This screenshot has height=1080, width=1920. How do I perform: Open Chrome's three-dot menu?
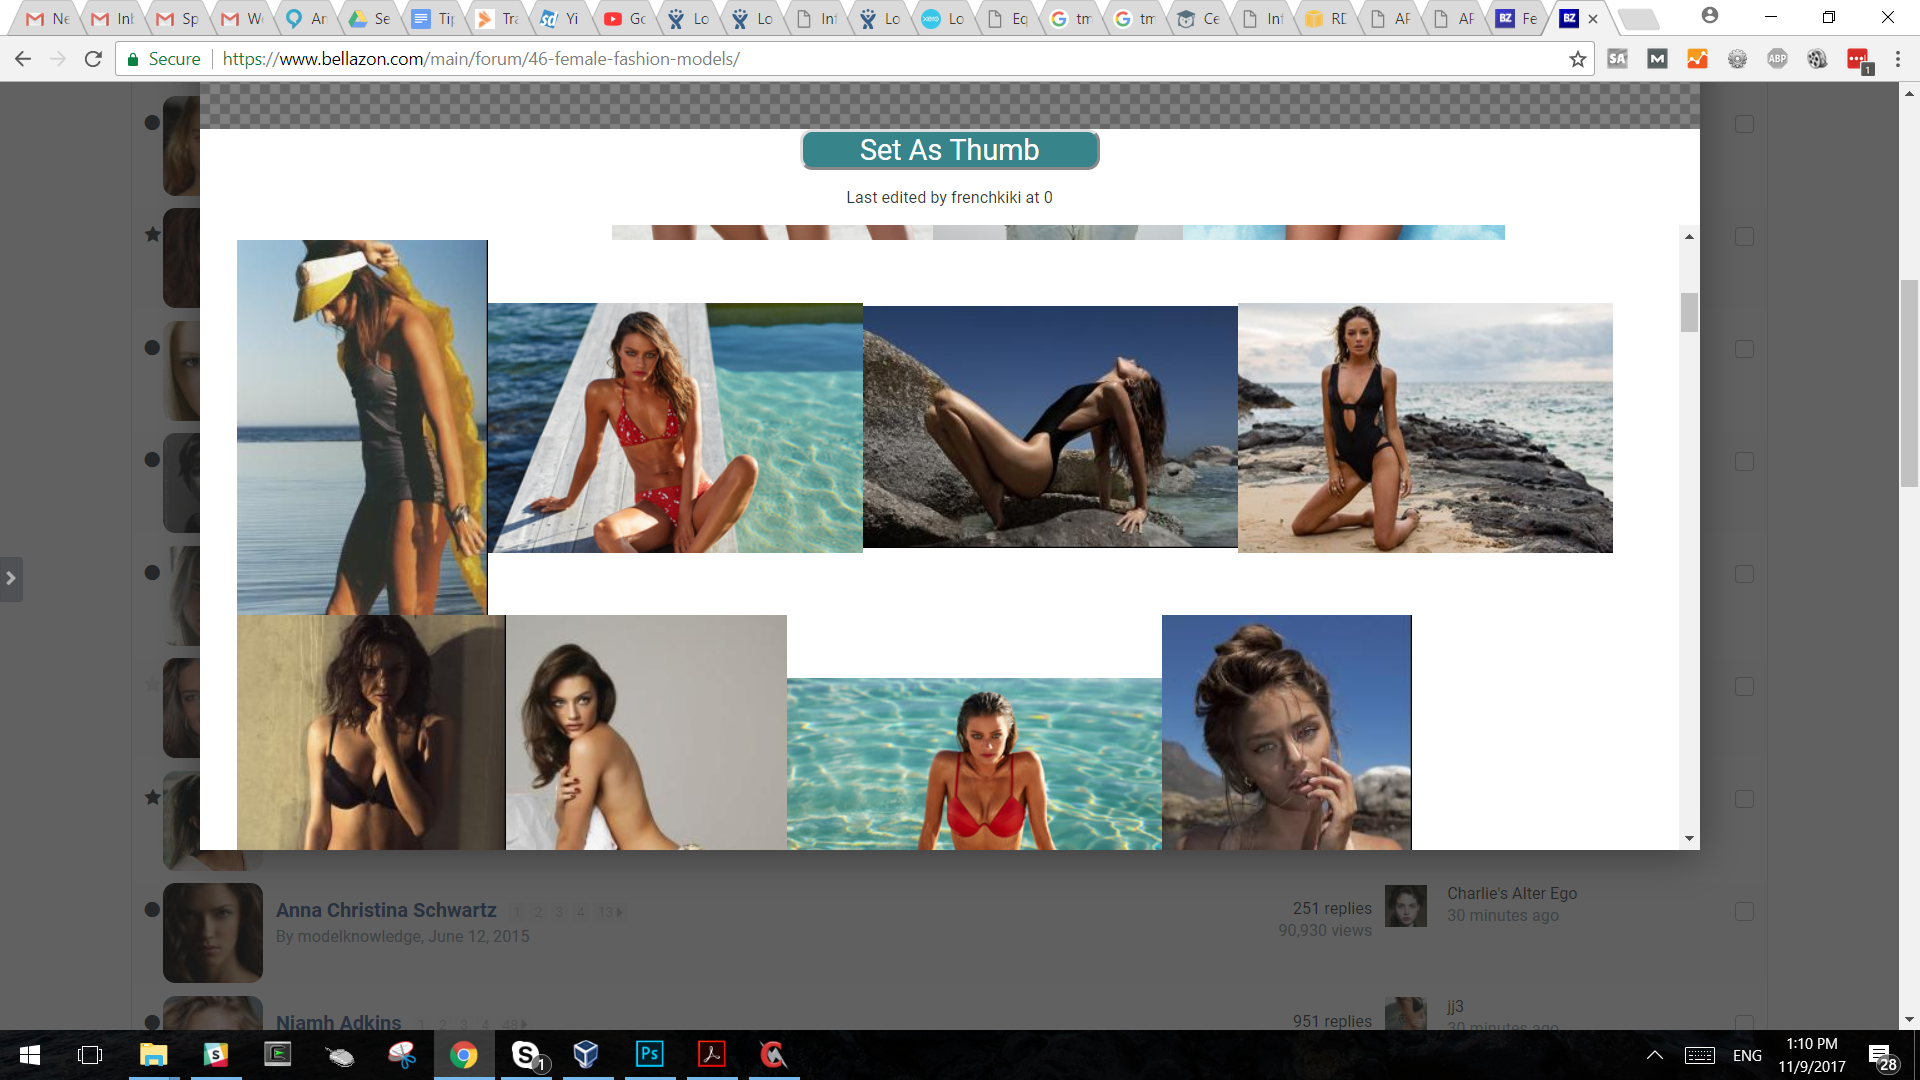(x=1897, y=59)
